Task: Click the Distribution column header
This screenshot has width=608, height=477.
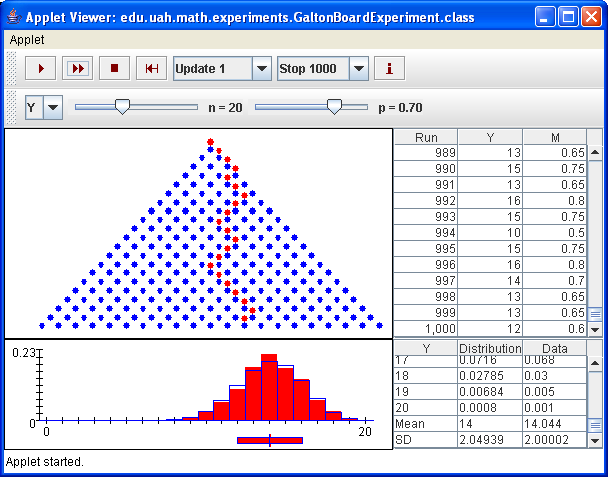Action: coord(490,348)
